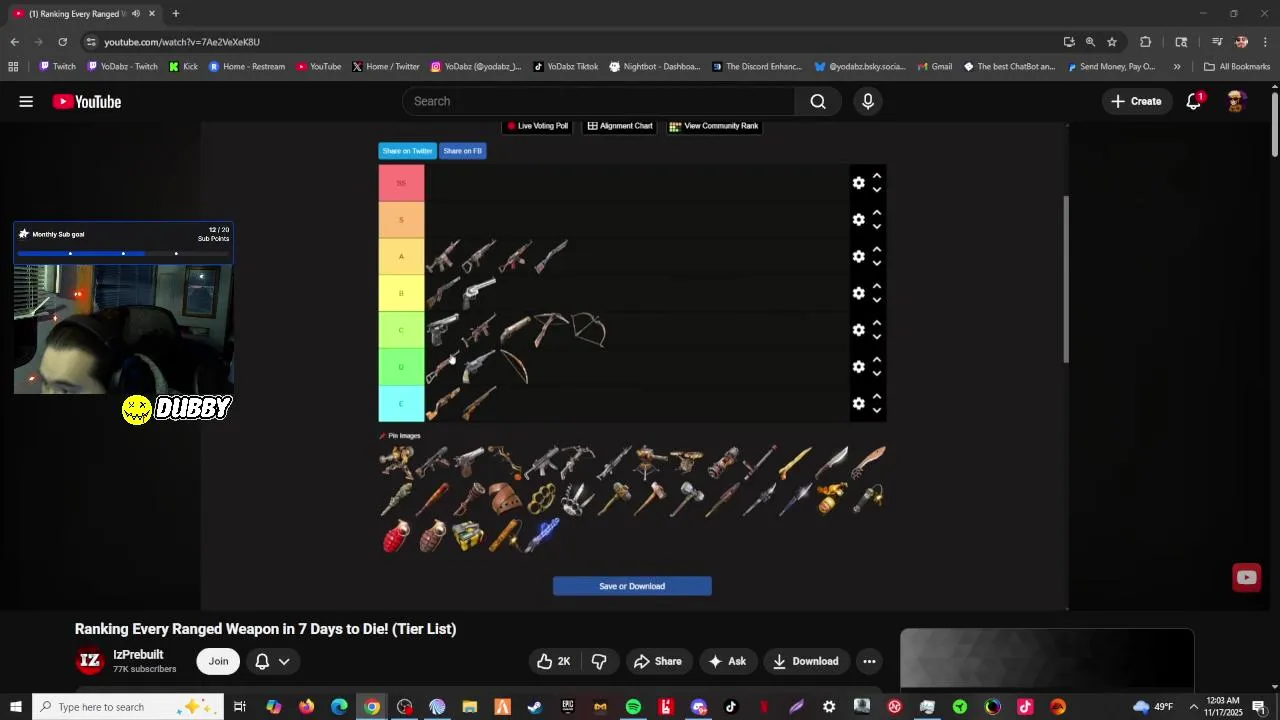Open Chrome profile avatar
The height and width of the screenshot is (720, 1280).
click(1241, 42)
